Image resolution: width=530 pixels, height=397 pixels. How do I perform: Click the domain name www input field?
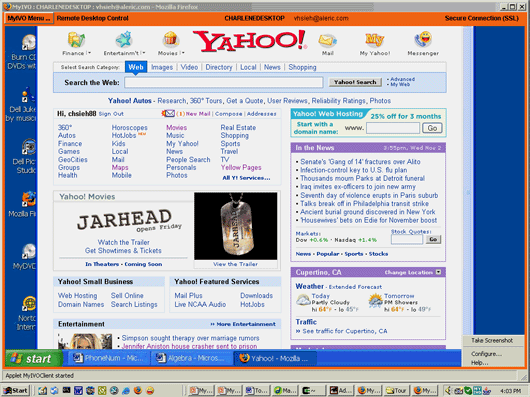(x=393, y=128)
